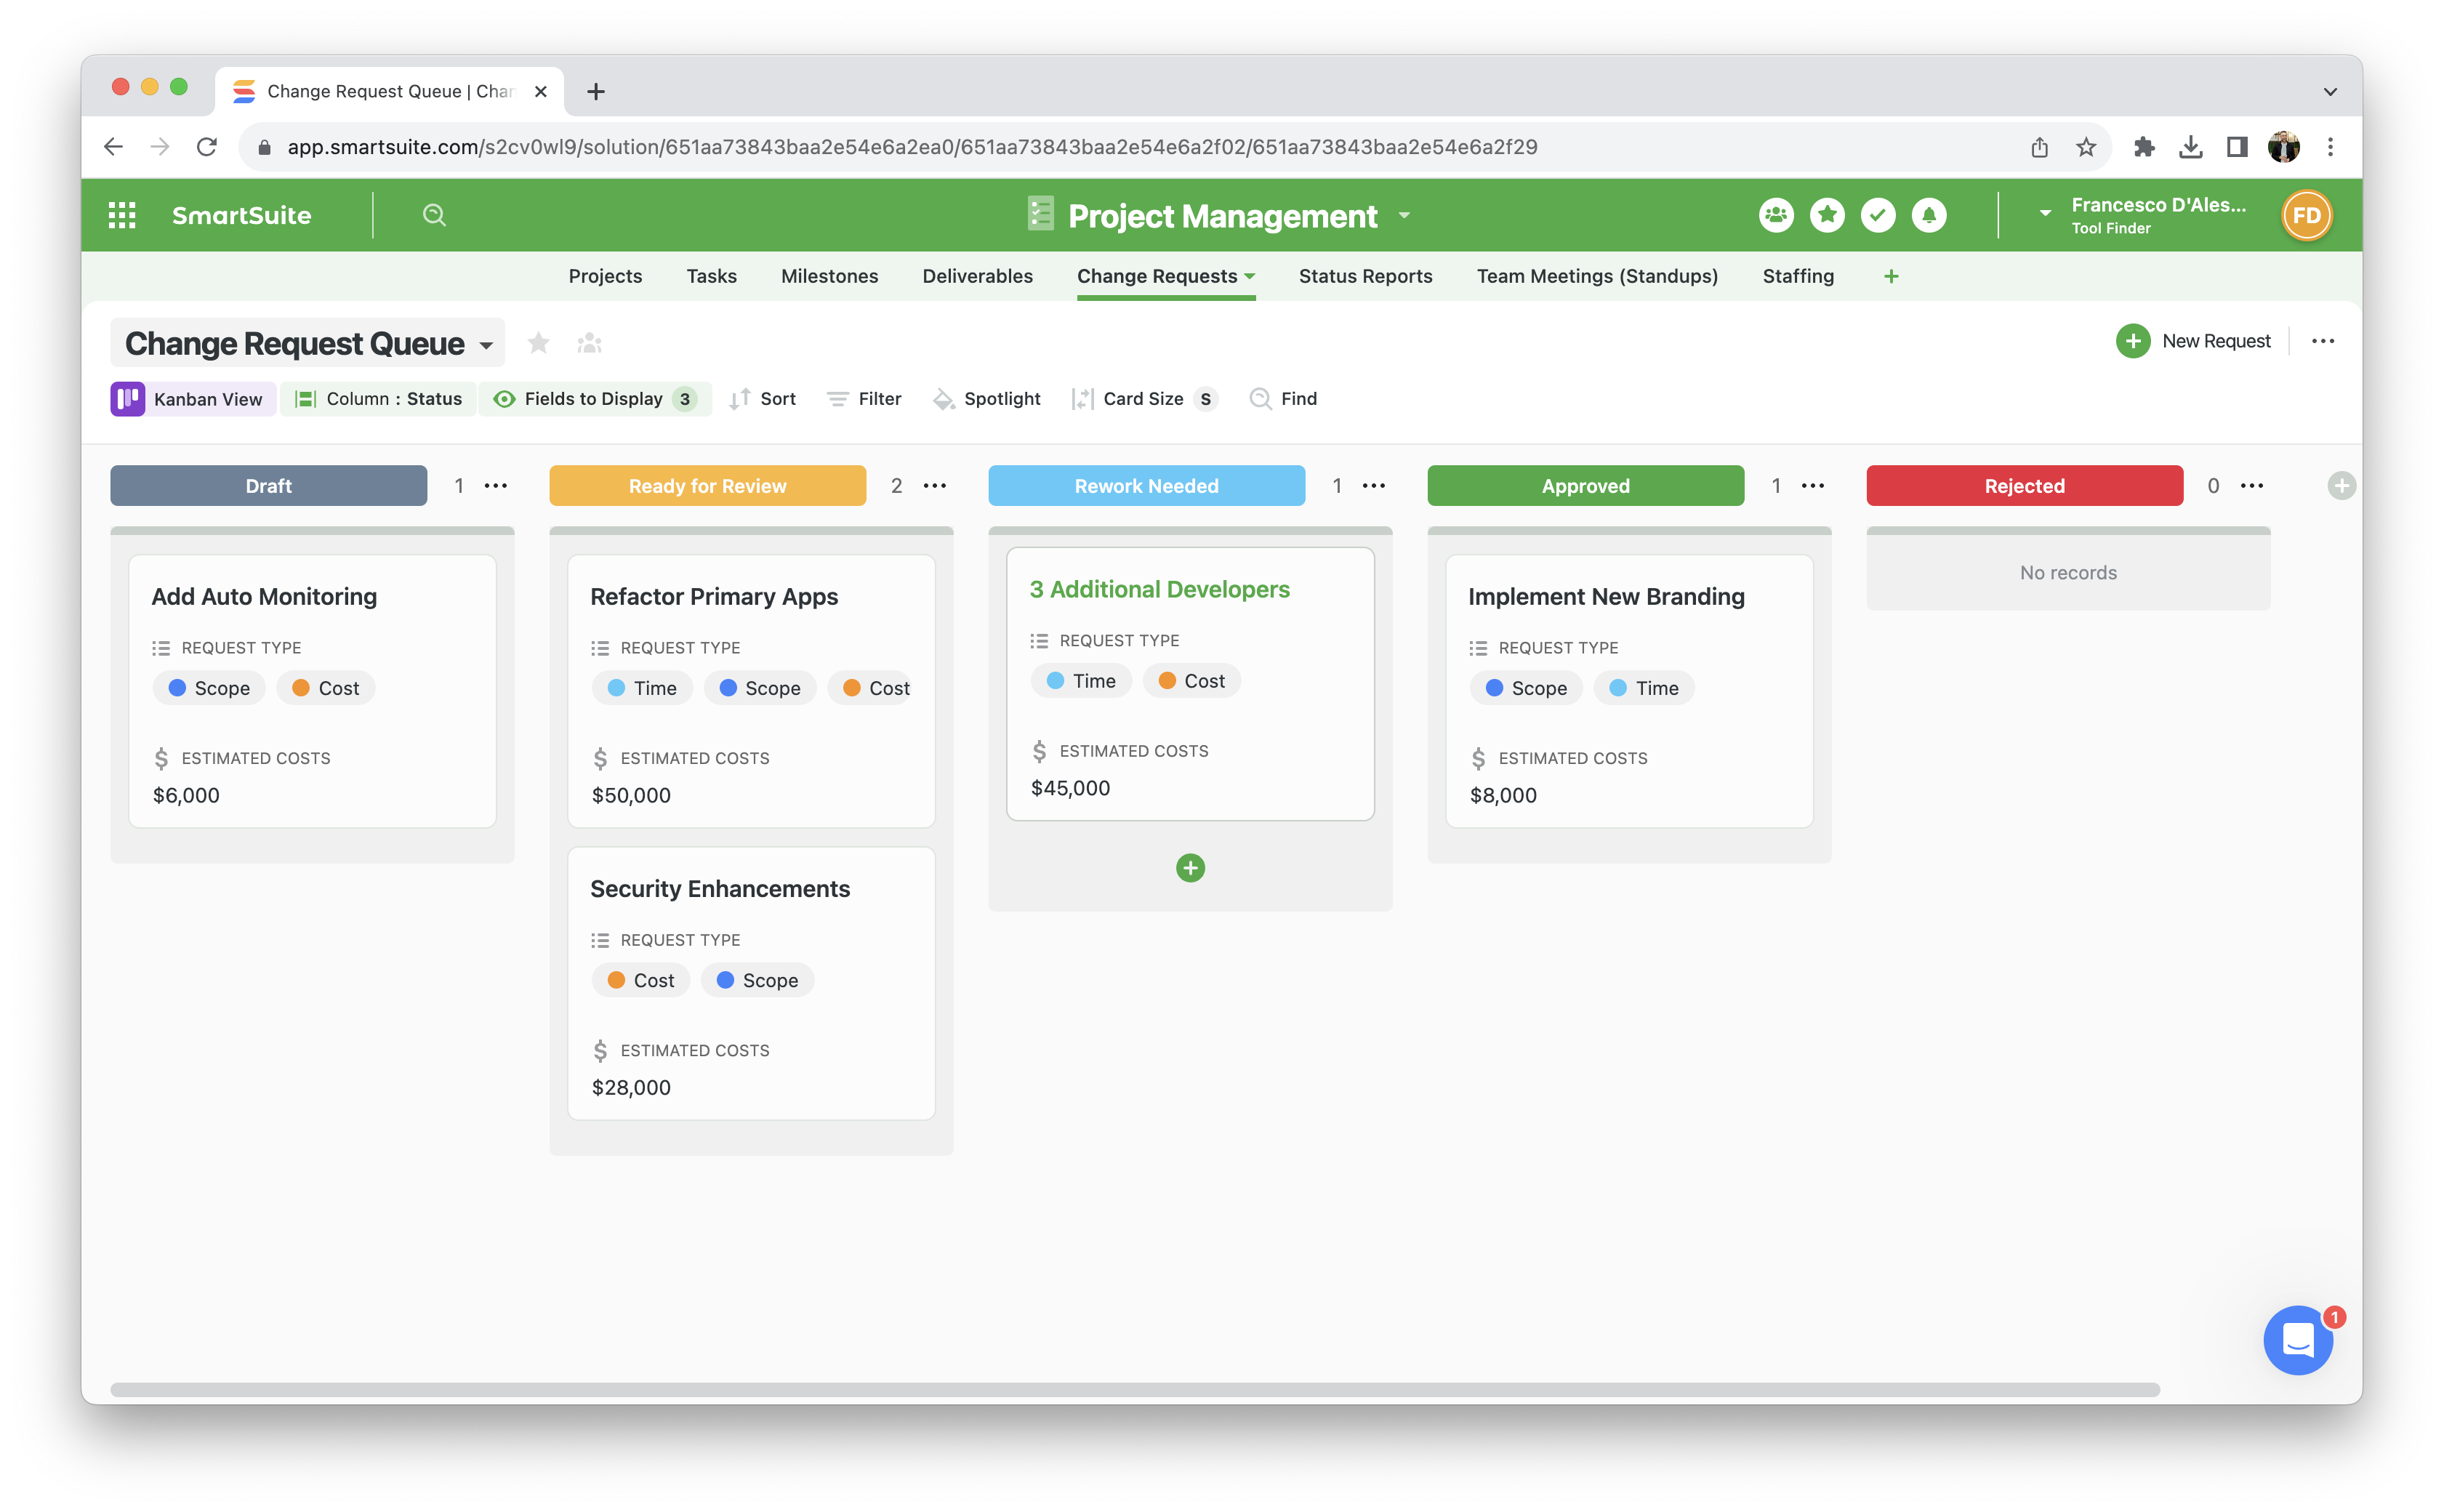Select the Status Reports tab
The width and height of the screenshot is (2444, 1512).
pyautogui.click(x=1365, y=276)
